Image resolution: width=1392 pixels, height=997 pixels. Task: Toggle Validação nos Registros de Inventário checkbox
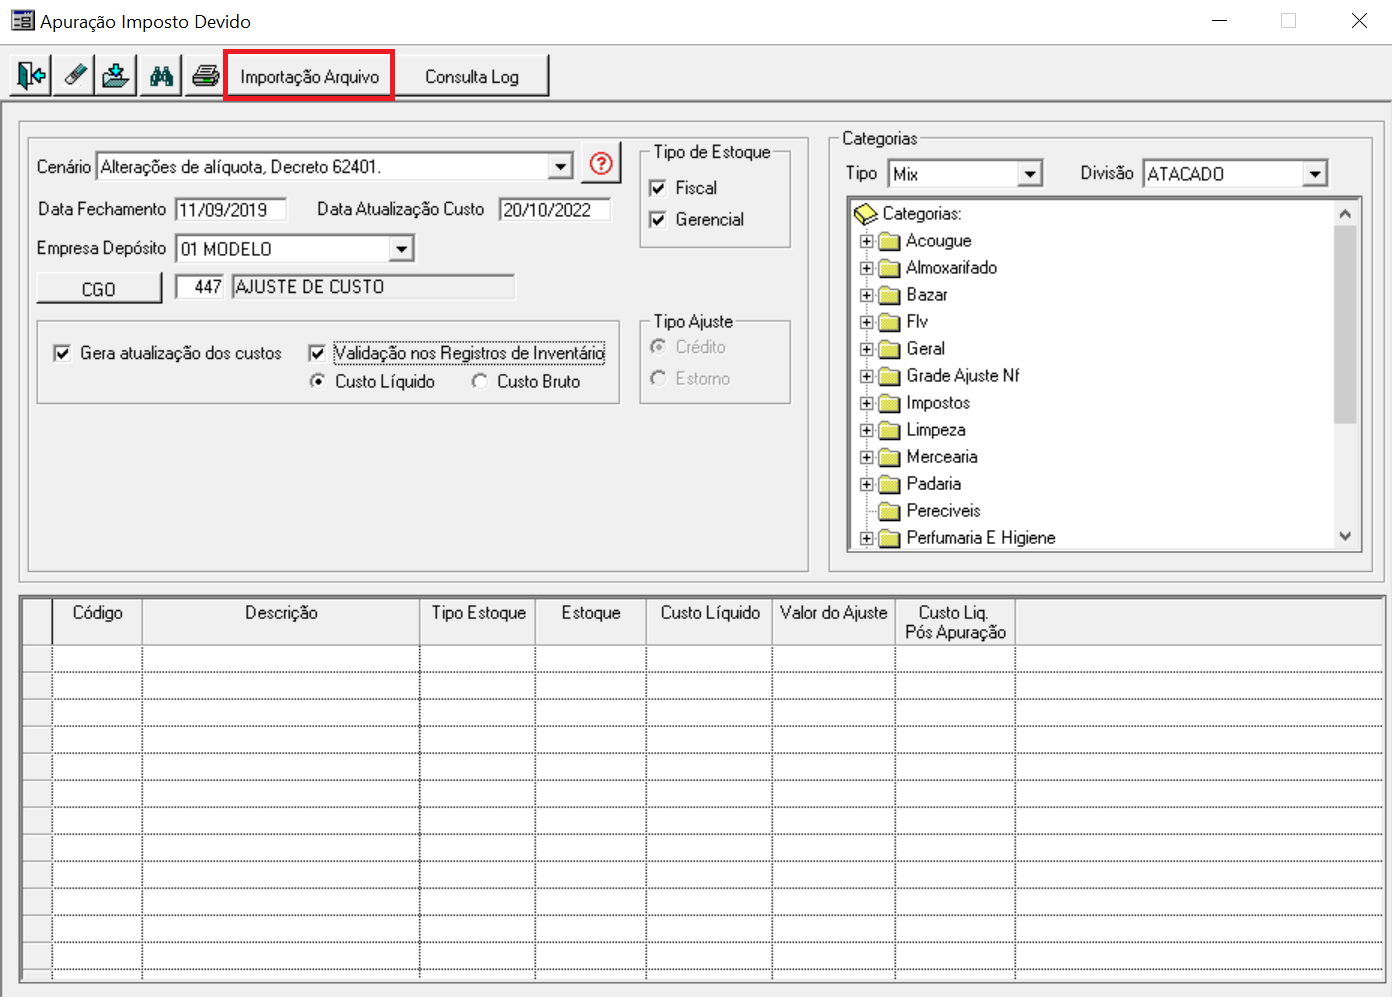317,353
